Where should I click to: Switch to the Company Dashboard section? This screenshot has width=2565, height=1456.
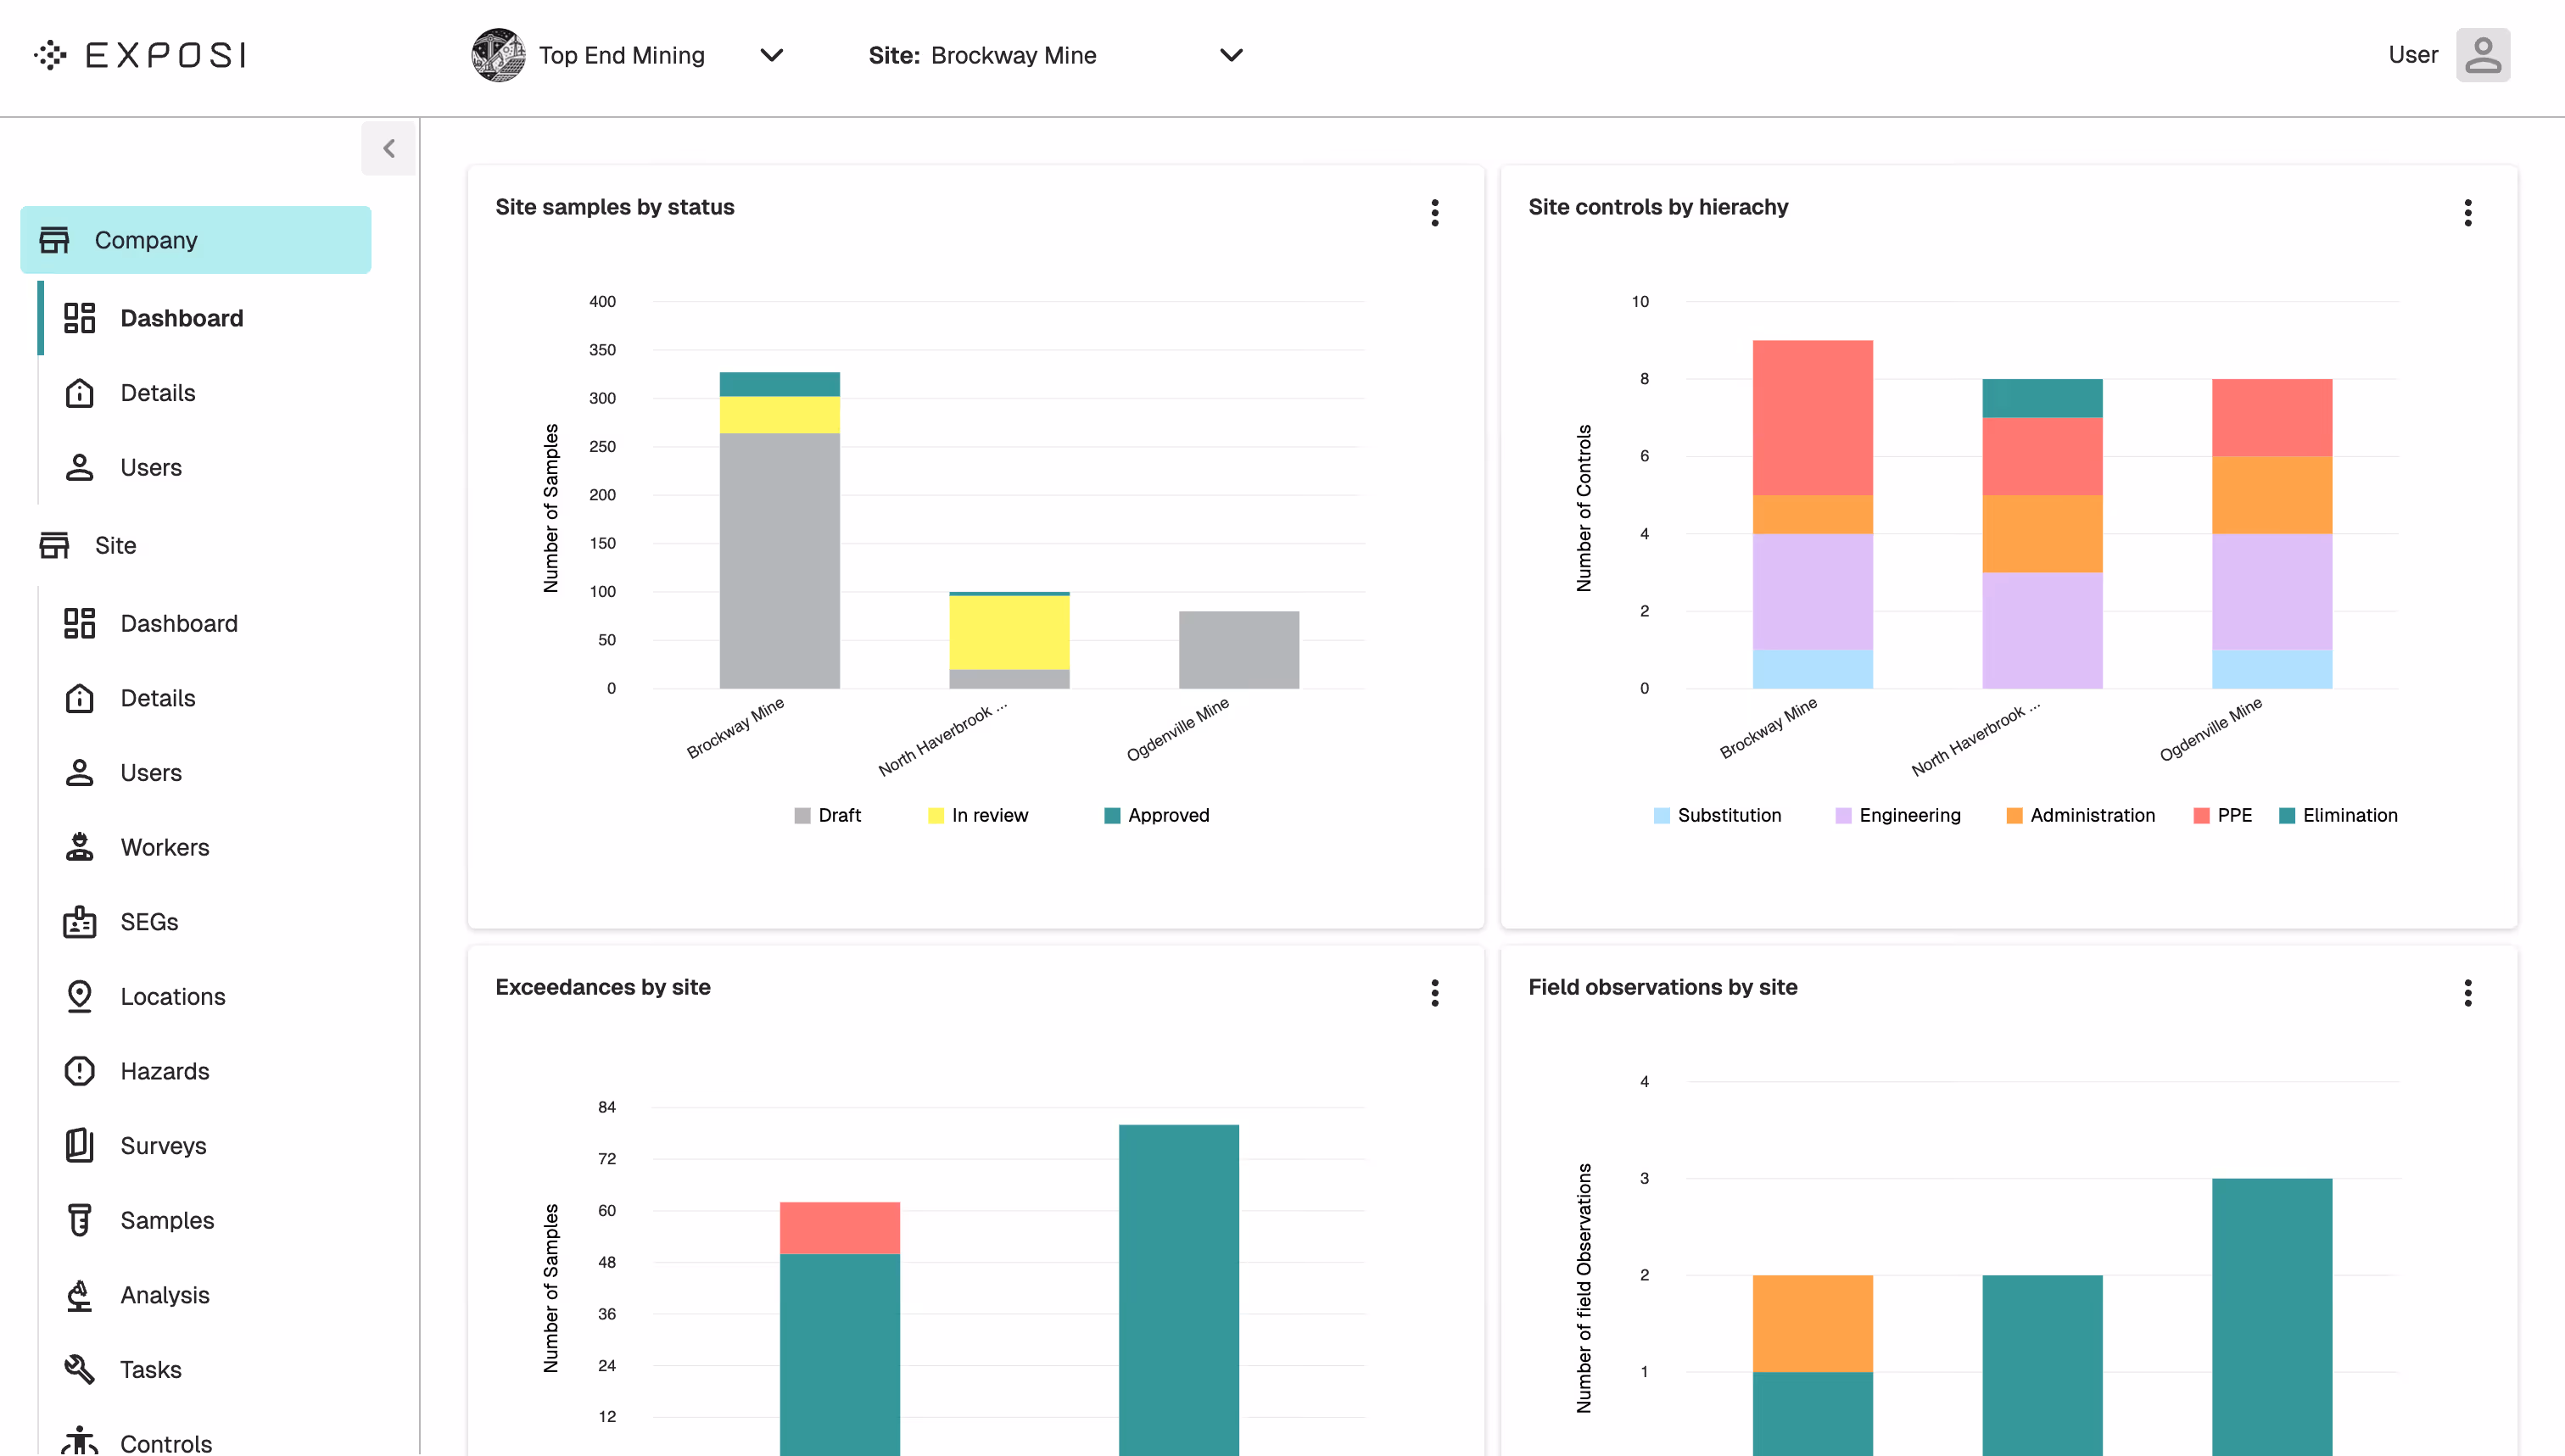tap(182, 318)
